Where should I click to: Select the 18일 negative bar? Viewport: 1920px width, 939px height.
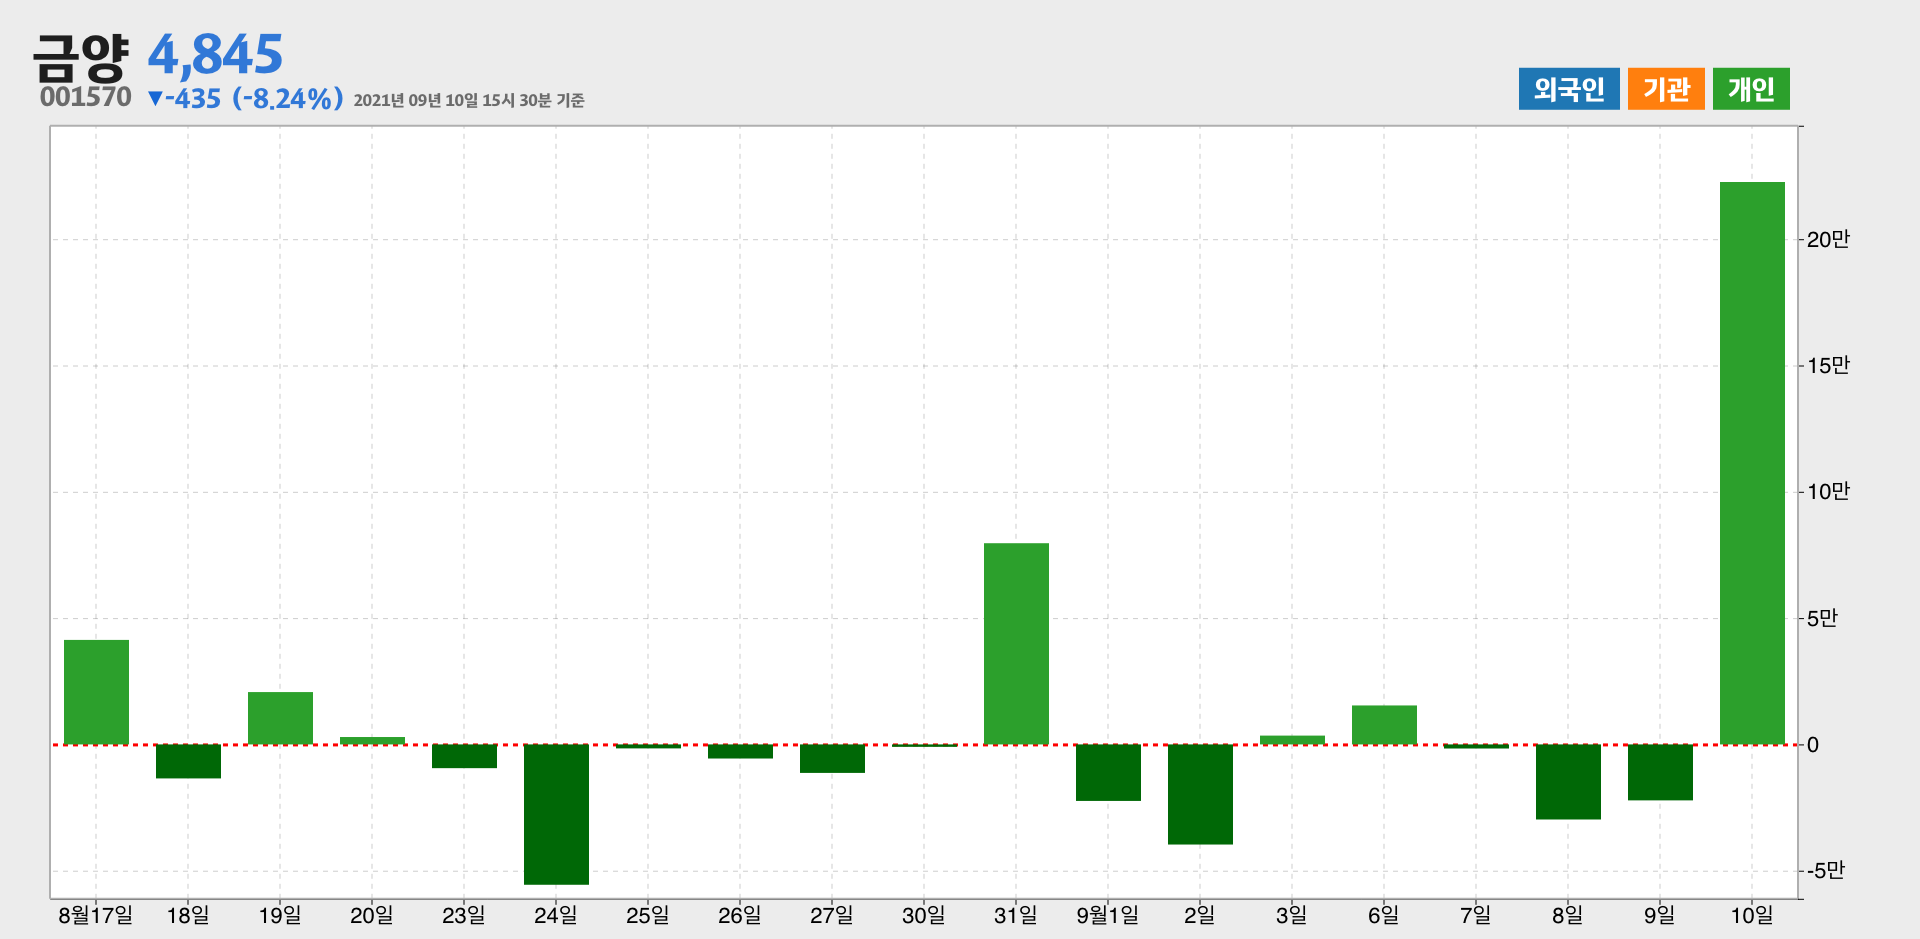pyautogui.click(x=188, y=761)
